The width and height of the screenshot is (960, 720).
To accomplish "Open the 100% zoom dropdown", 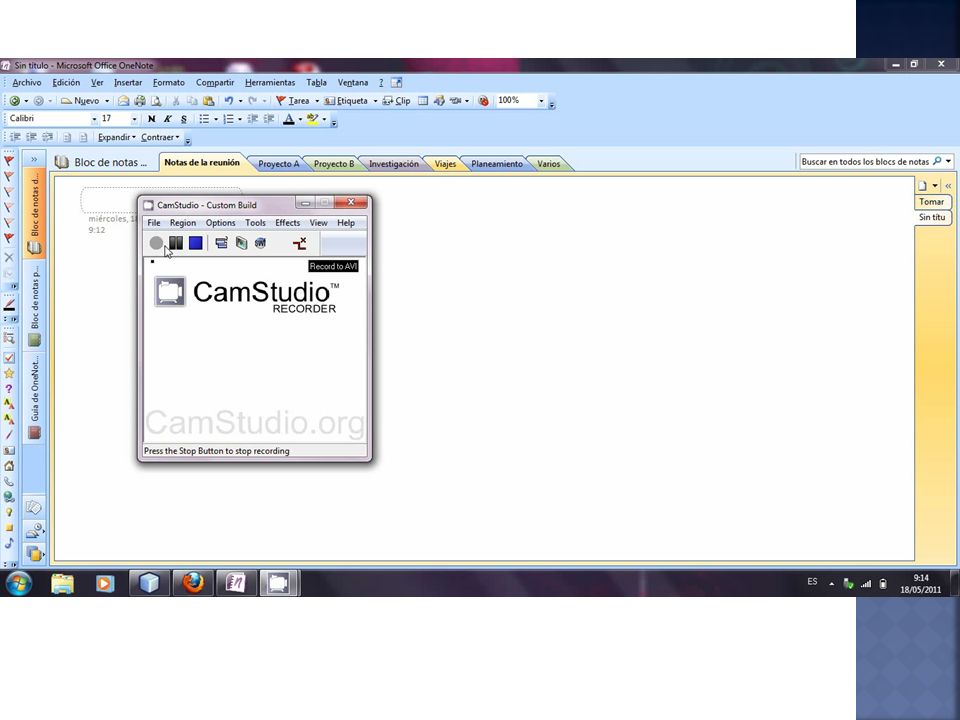I will tap(541, 100).
